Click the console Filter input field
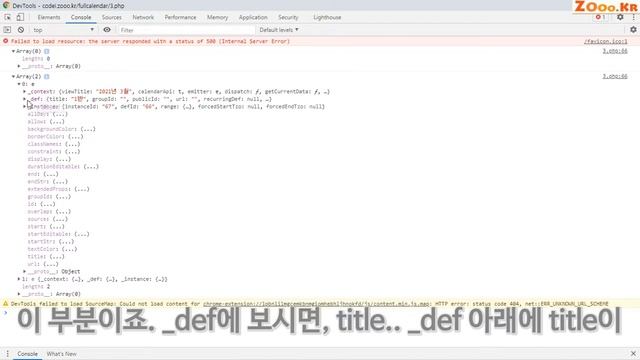The image size is (640, 360). [187, 30]
